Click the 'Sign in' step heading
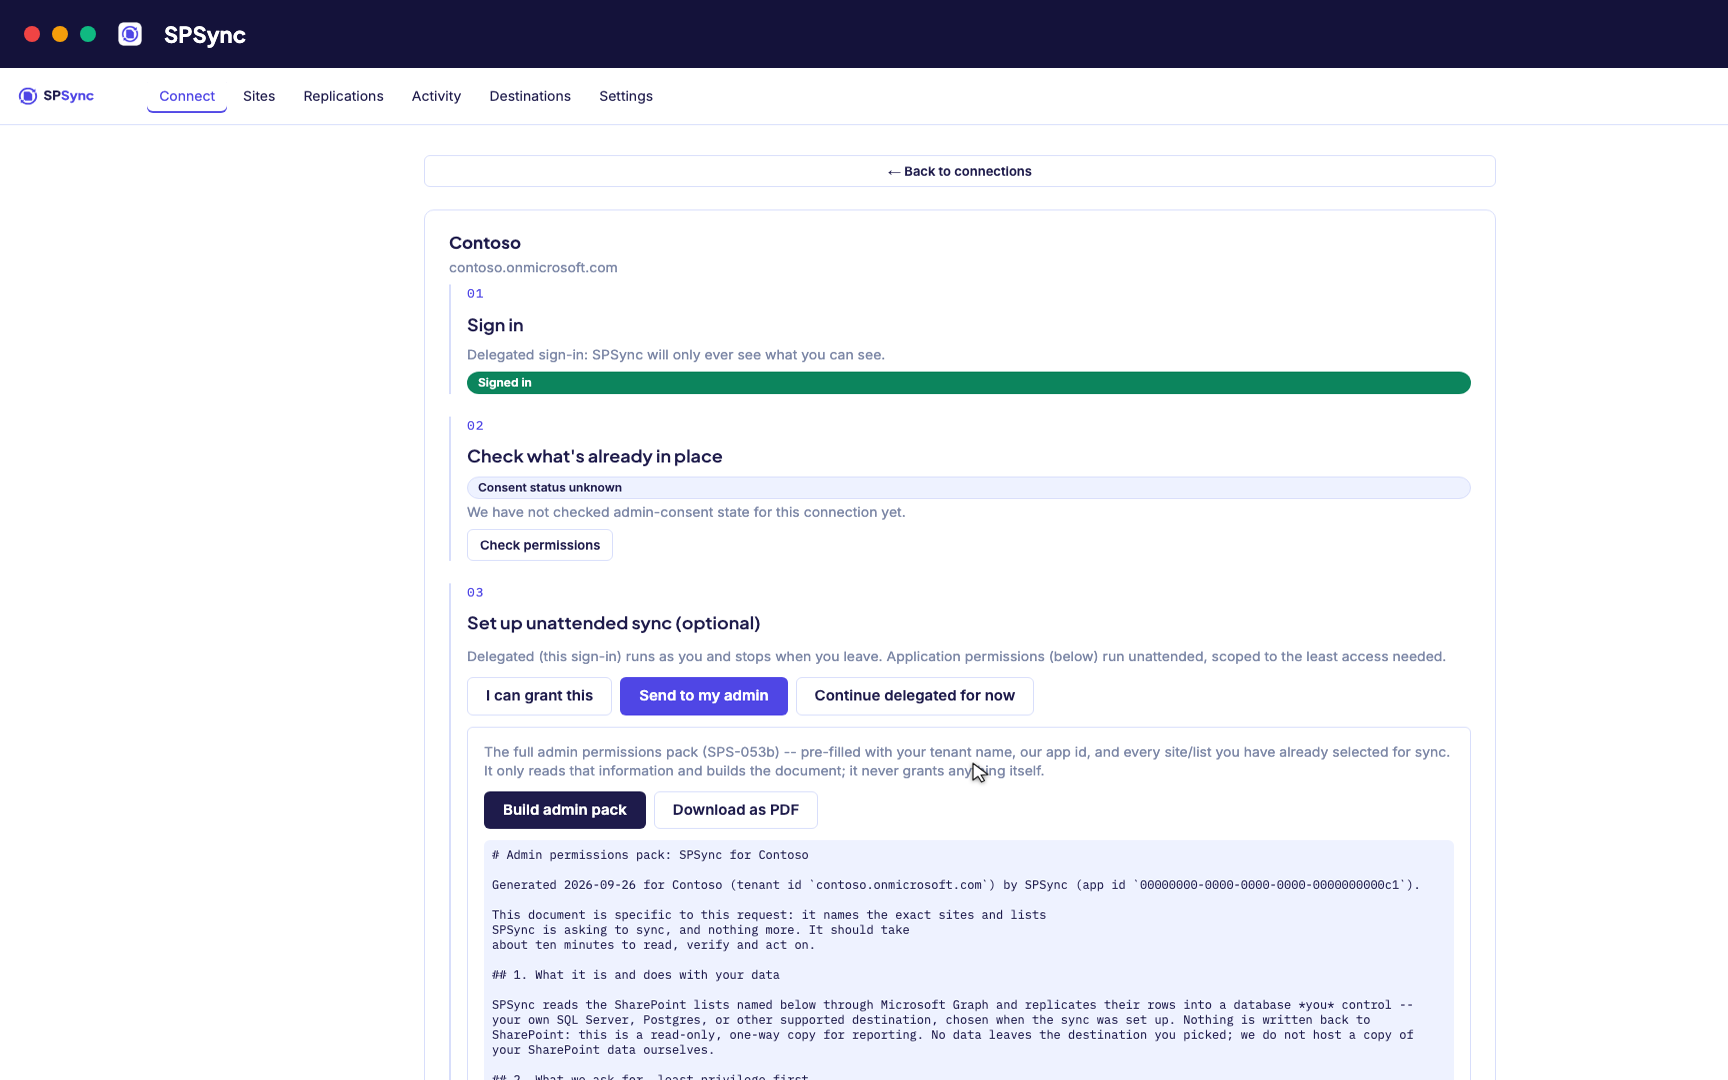 click(x=495, y=325)
